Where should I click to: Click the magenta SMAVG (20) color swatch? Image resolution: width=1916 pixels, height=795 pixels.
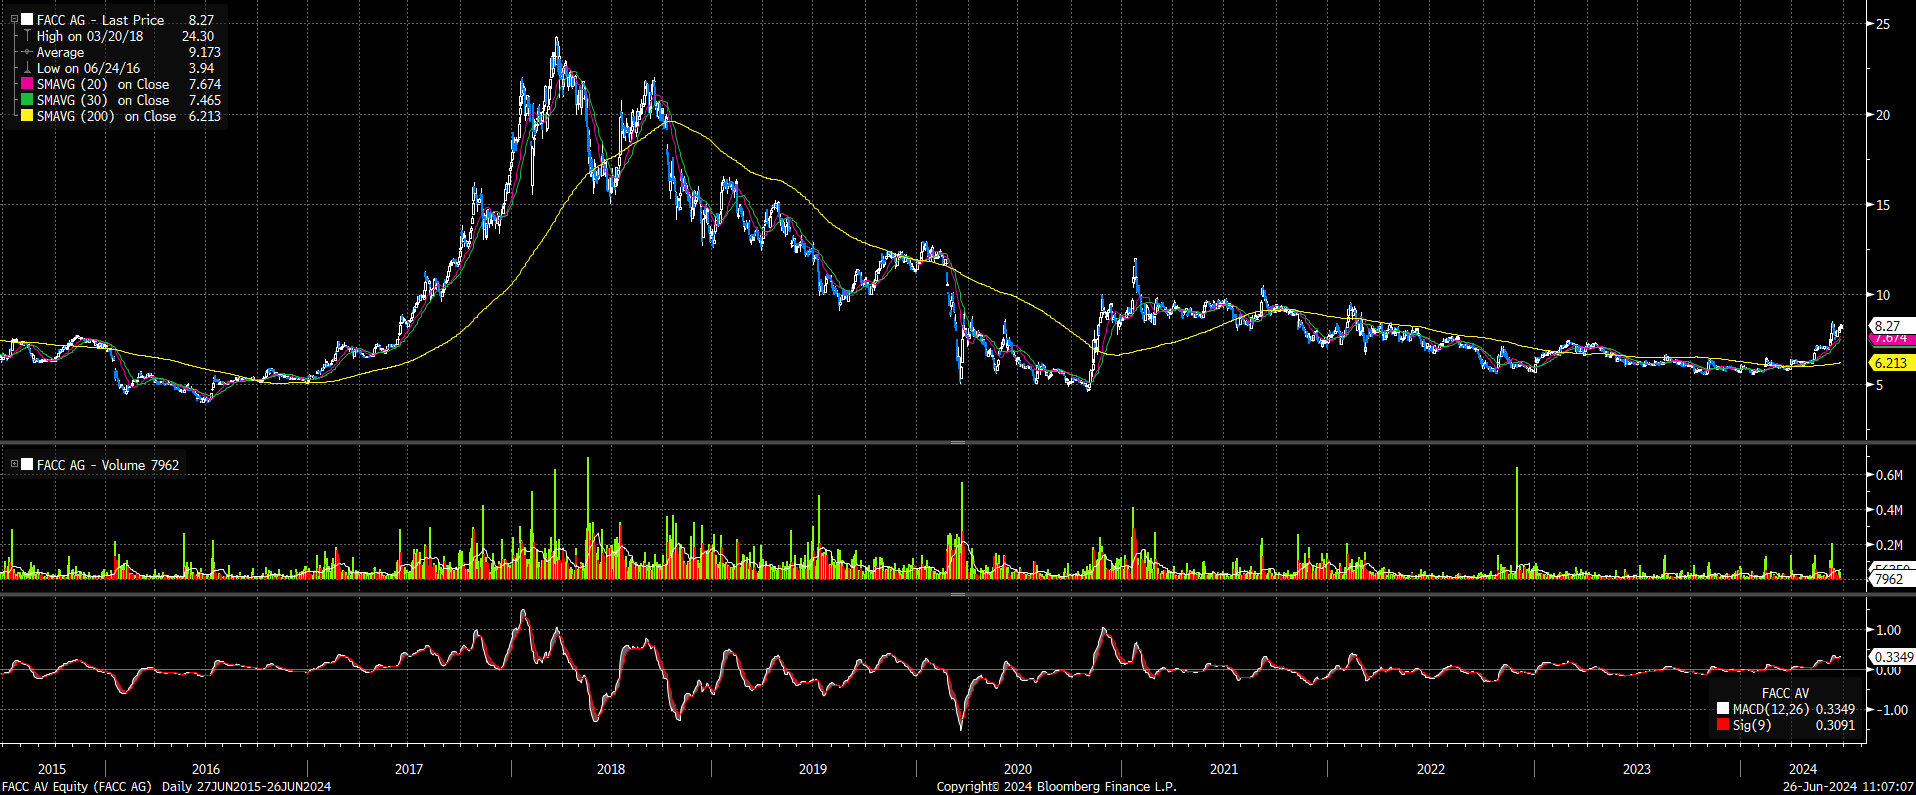(27, 84)
